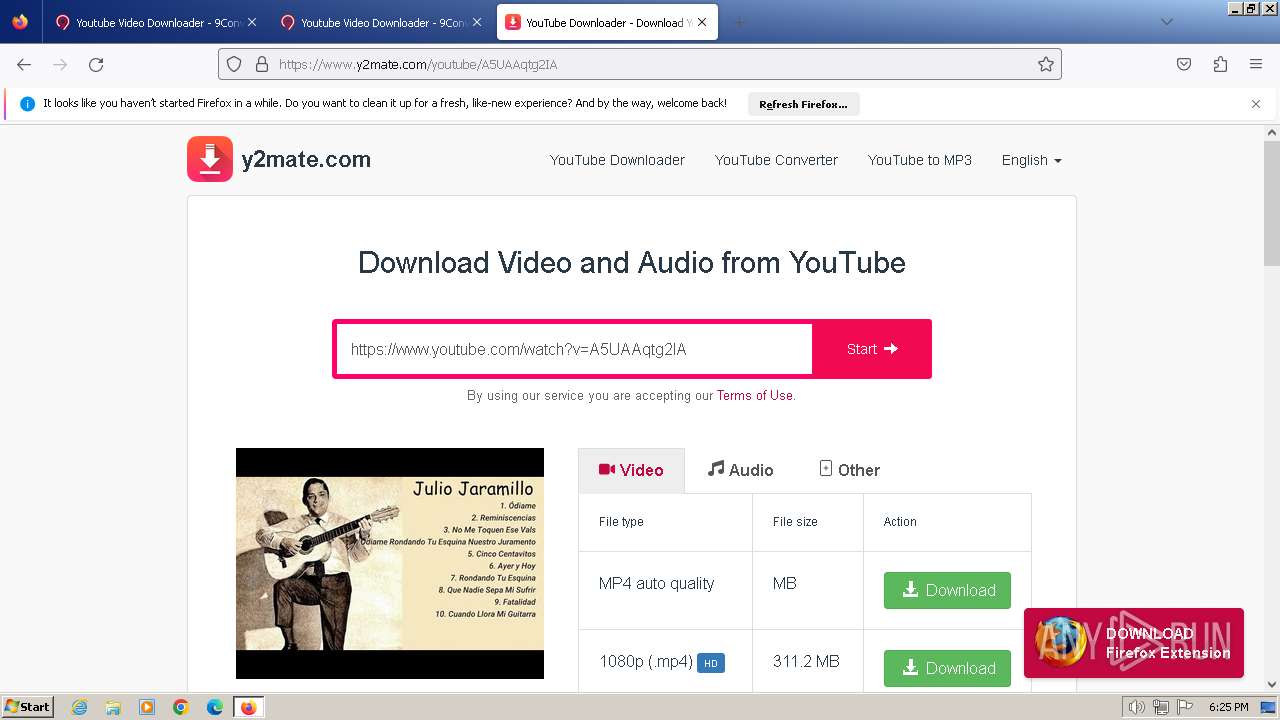Click the MP4 auto quality label

tap(656, 583)
